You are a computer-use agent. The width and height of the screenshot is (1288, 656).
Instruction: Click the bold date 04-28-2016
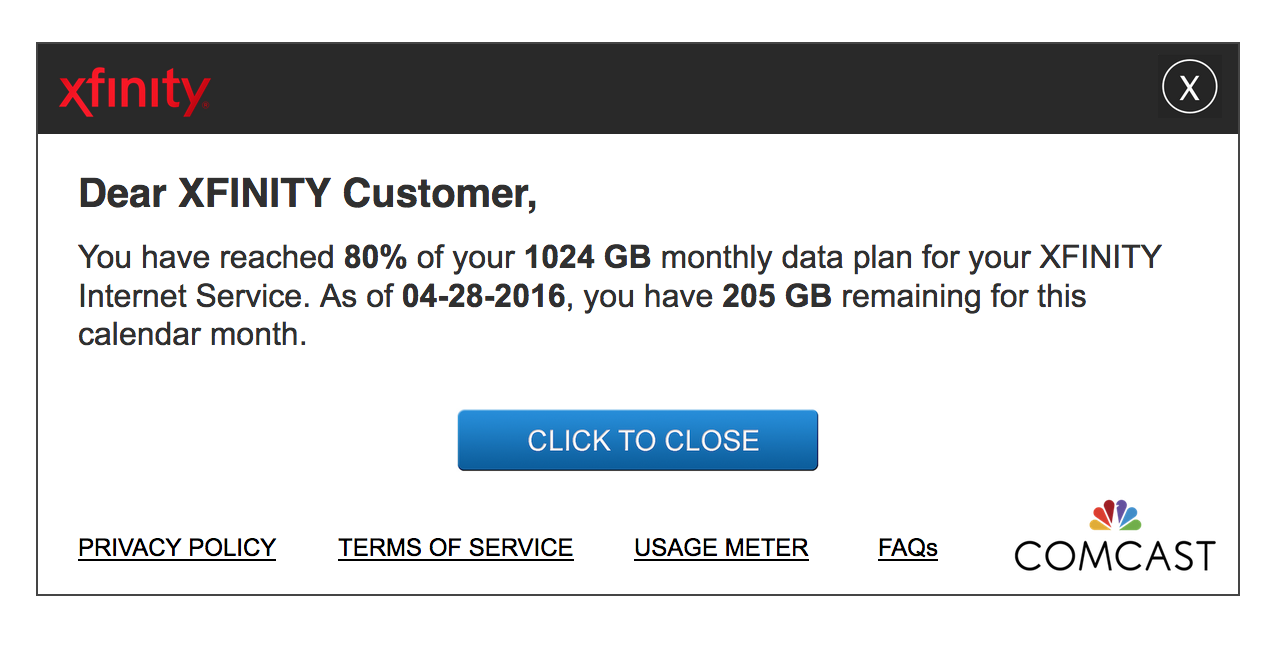484,297
